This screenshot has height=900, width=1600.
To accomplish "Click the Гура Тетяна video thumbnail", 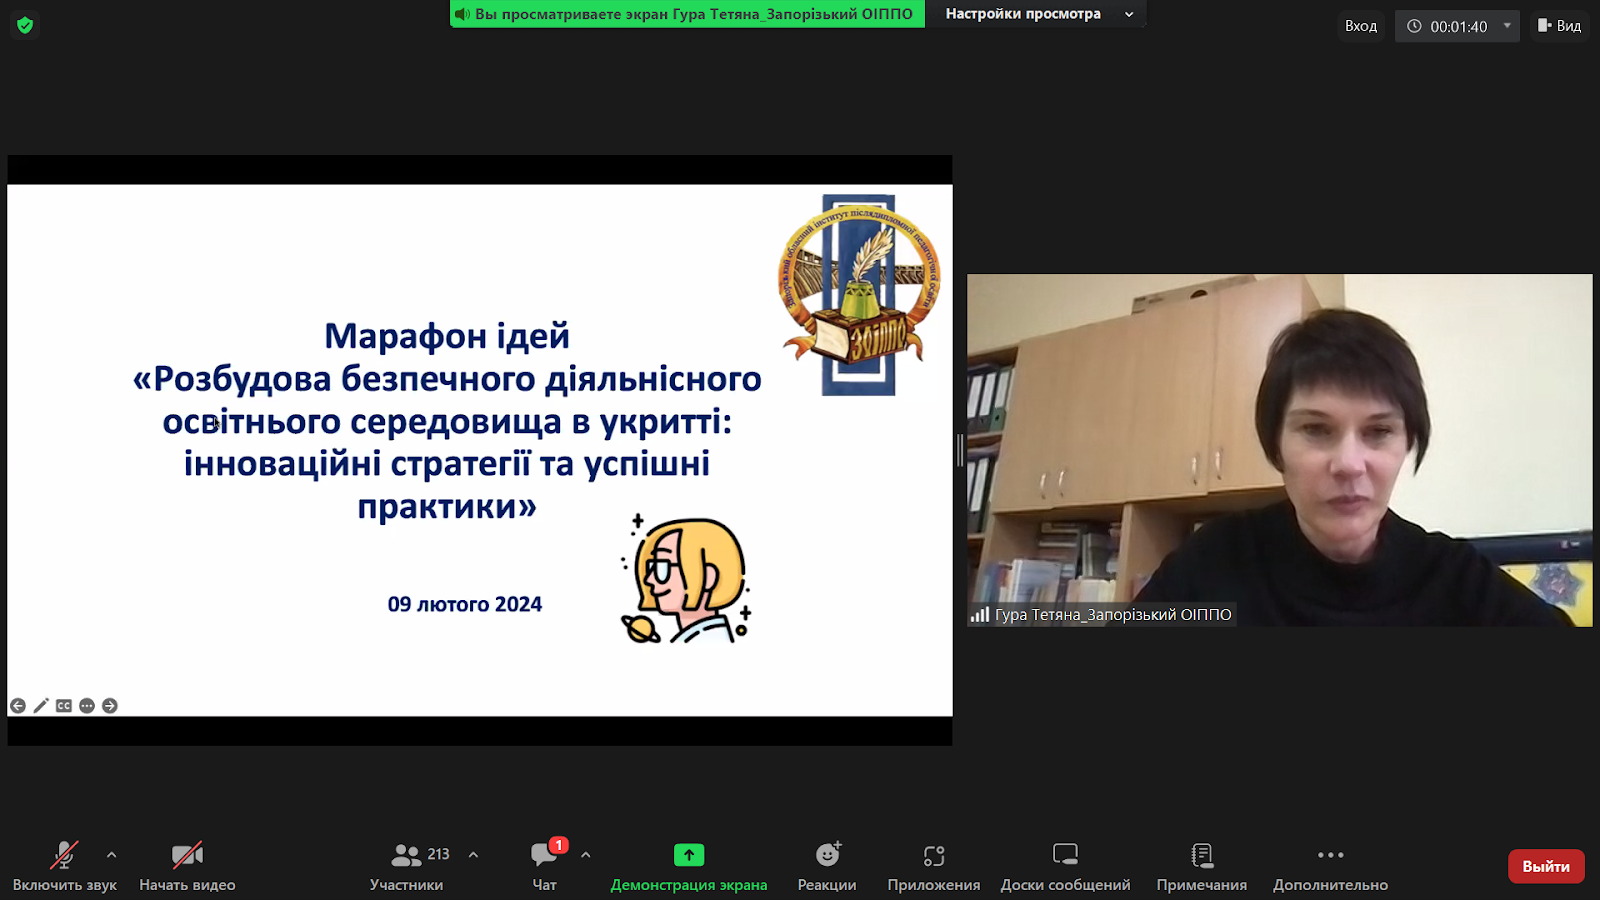I will (1279, 450).
